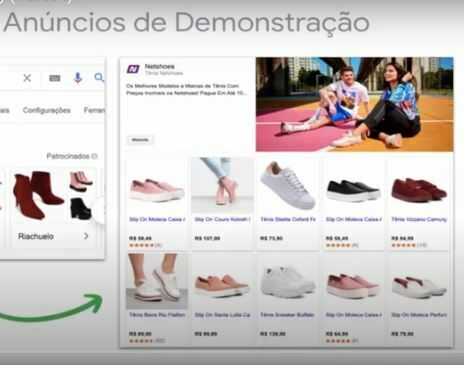This screenshot has height=365, width=464.
Task: Click the Tênis Vizzano Camurça title link
Action: click(419, 219)
